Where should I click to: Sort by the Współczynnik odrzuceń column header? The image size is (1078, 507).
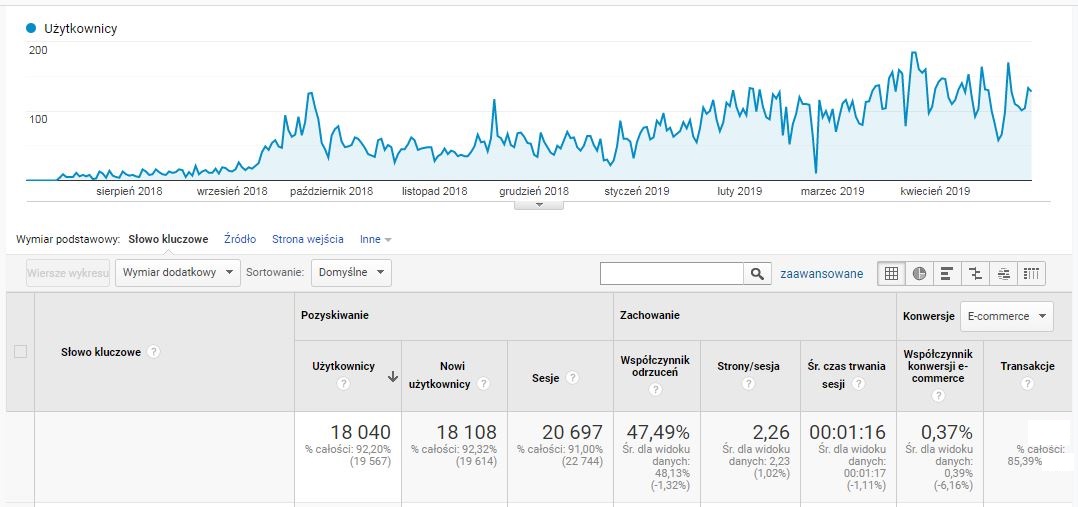[655, 369]
